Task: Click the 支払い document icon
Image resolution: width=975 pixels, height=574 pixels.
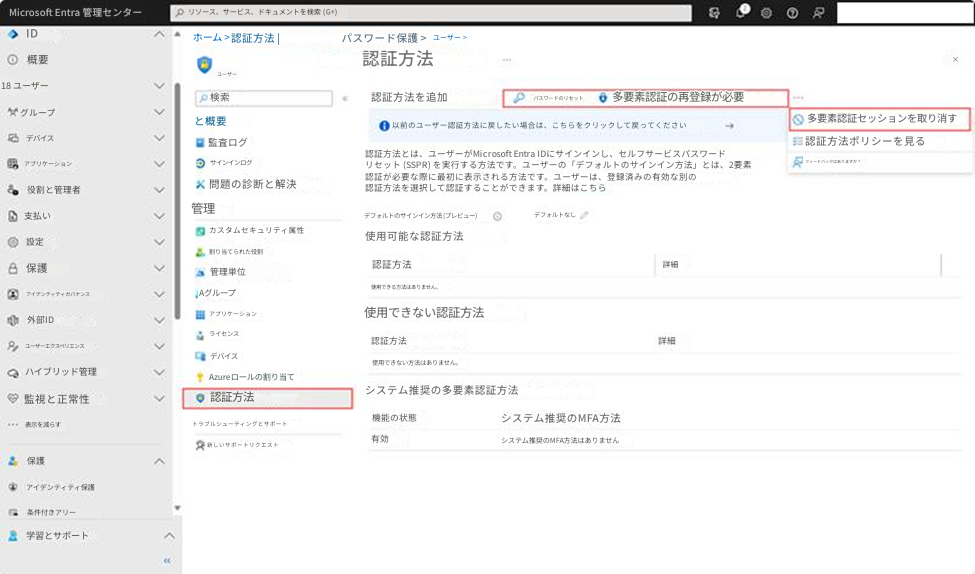Action: 12,216
